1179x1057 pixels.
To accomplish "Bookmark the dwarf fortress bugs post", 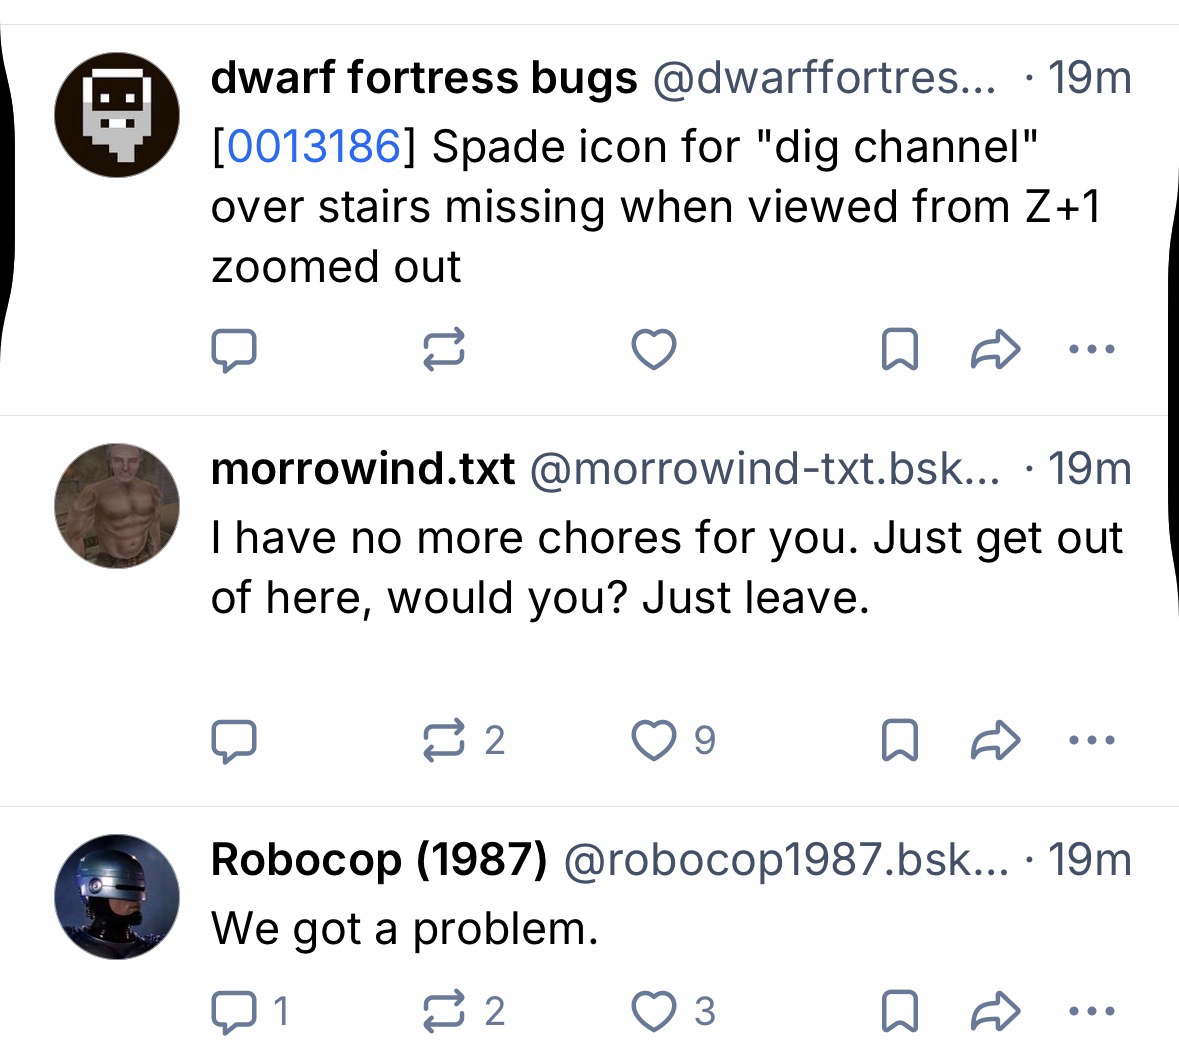I will 899,350.
